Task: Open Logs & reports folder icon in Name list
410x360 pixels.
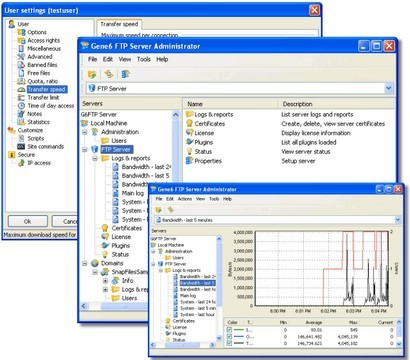Action: (190, 114)
